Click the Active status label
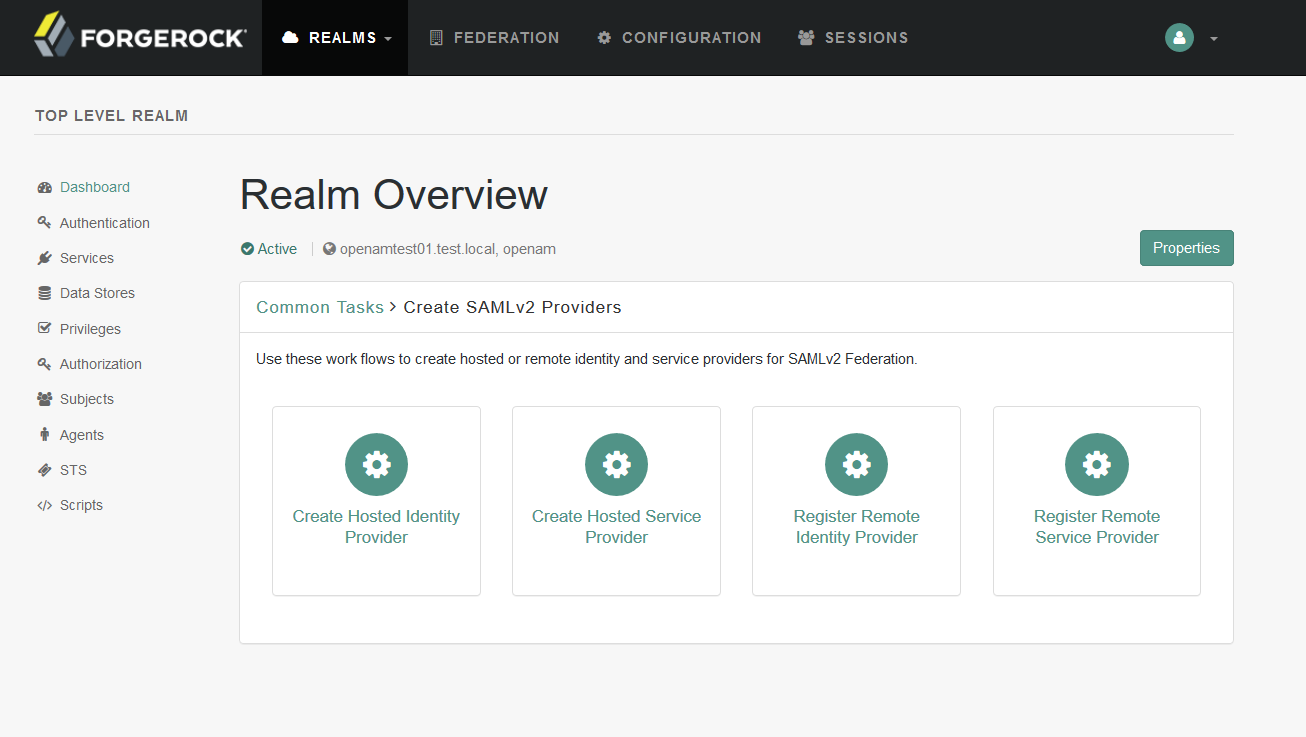Viewport: 1306px width, 737px height. (x=277, y=249)
